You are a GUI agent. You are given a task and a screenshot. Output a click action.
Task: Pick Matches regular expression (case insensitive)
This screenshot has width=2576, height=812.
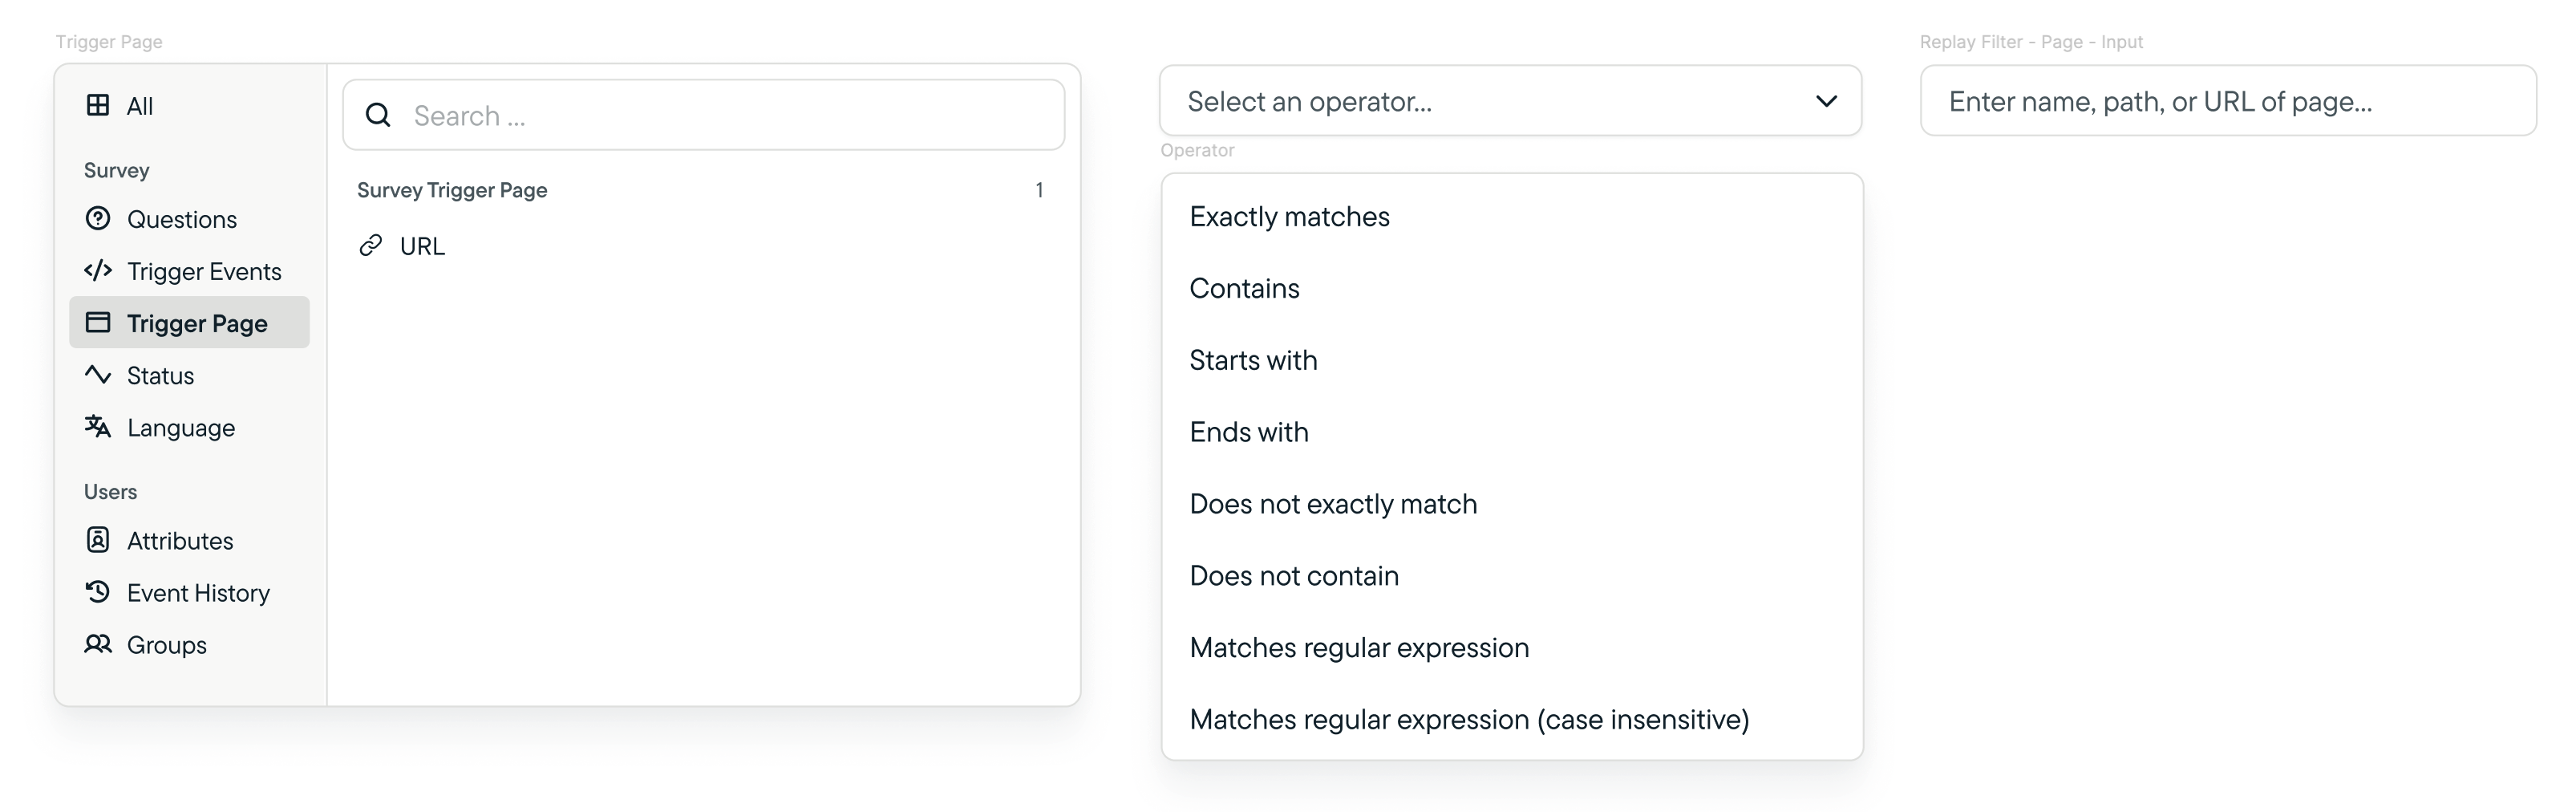1512,720
